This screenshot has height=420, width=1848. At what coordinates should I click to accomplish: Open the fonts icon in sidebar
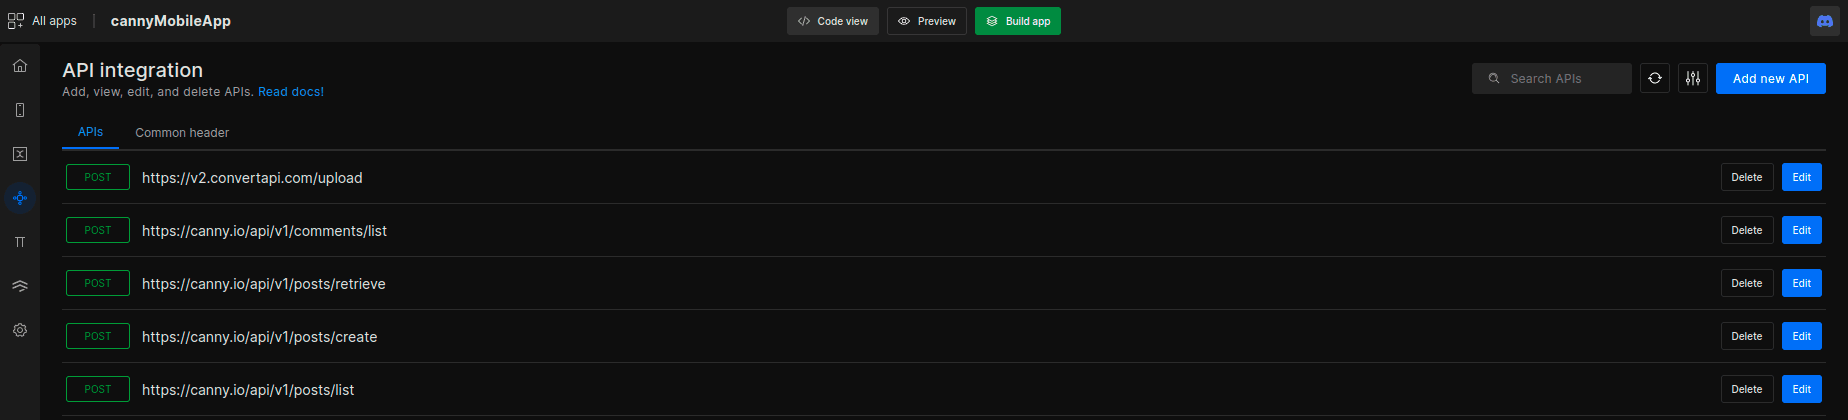click(x=20, y=242)
